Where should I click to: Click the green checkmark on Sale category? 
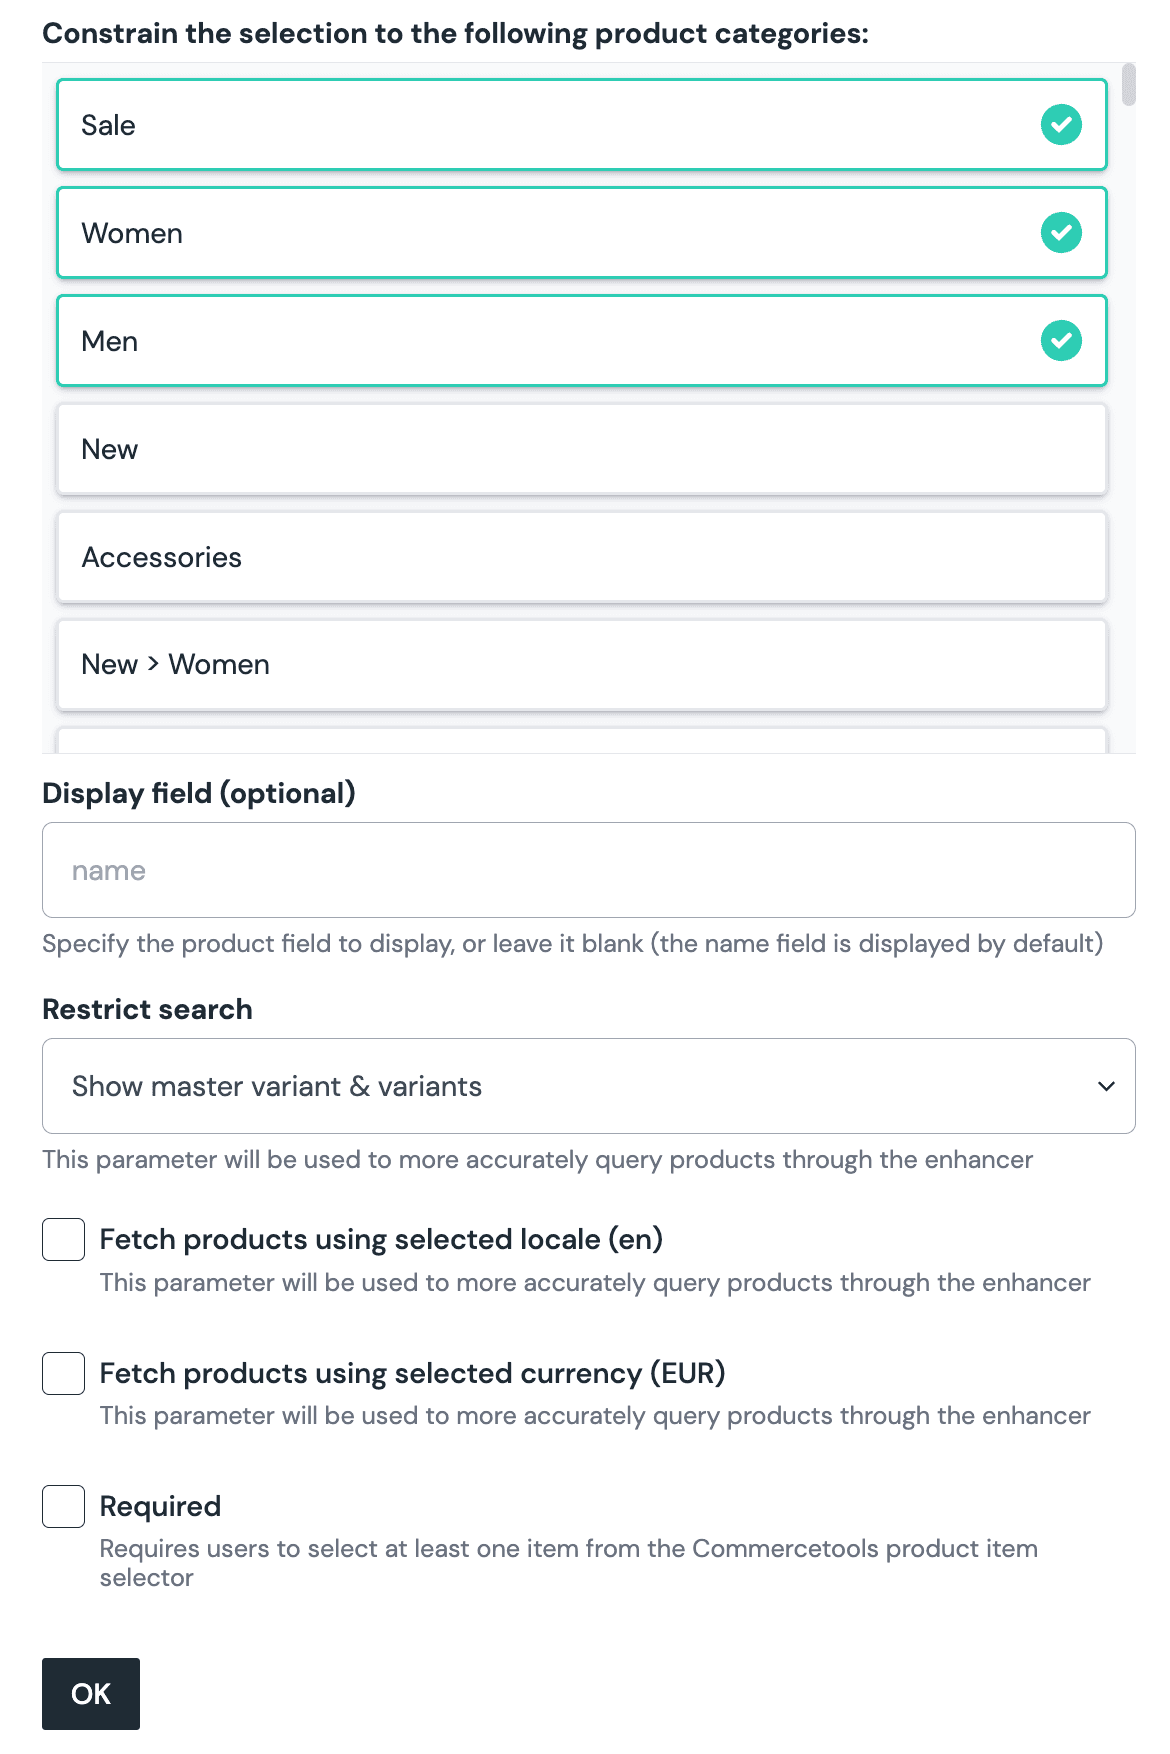tap(1061, 125)
